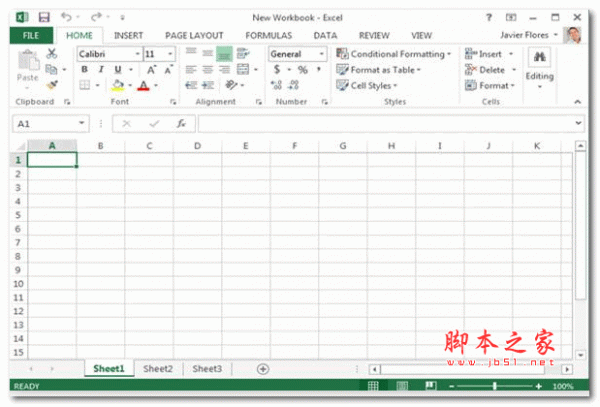
Task: Click the Borders icon
Action: [x=85, y=85]
